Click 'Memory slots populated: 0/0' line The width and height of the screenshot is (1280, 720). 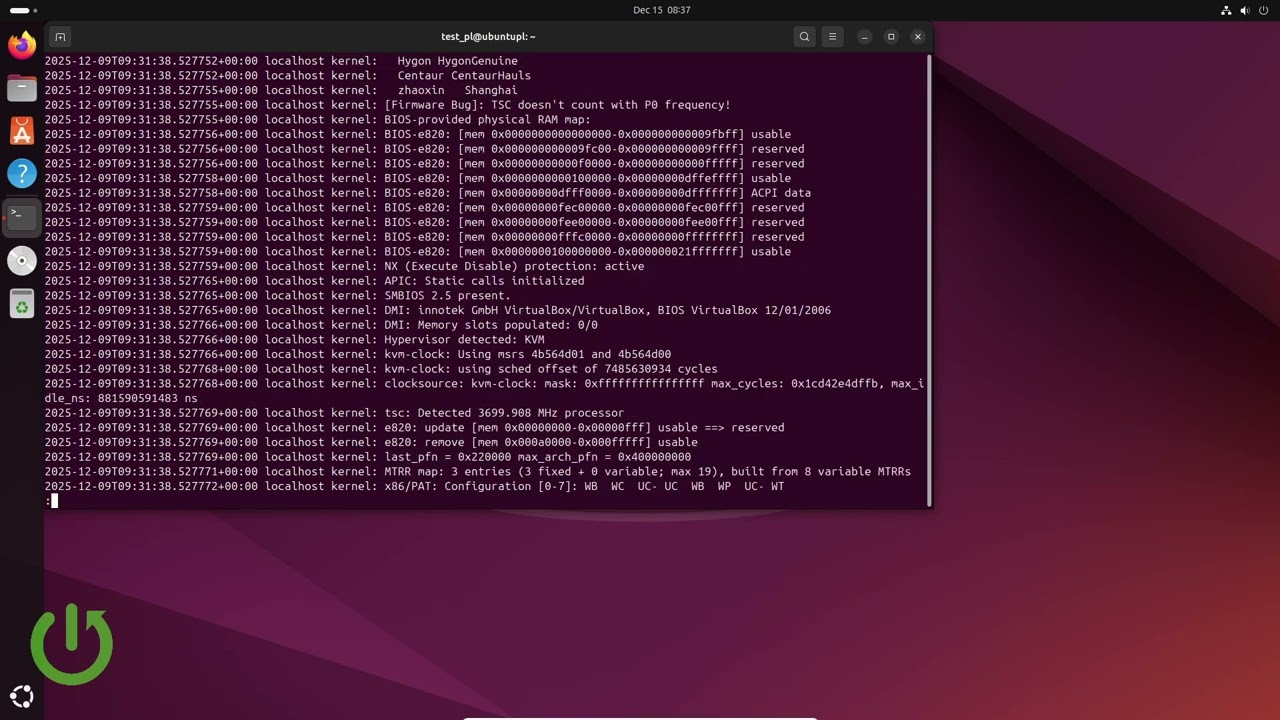(x=321, y=325)
